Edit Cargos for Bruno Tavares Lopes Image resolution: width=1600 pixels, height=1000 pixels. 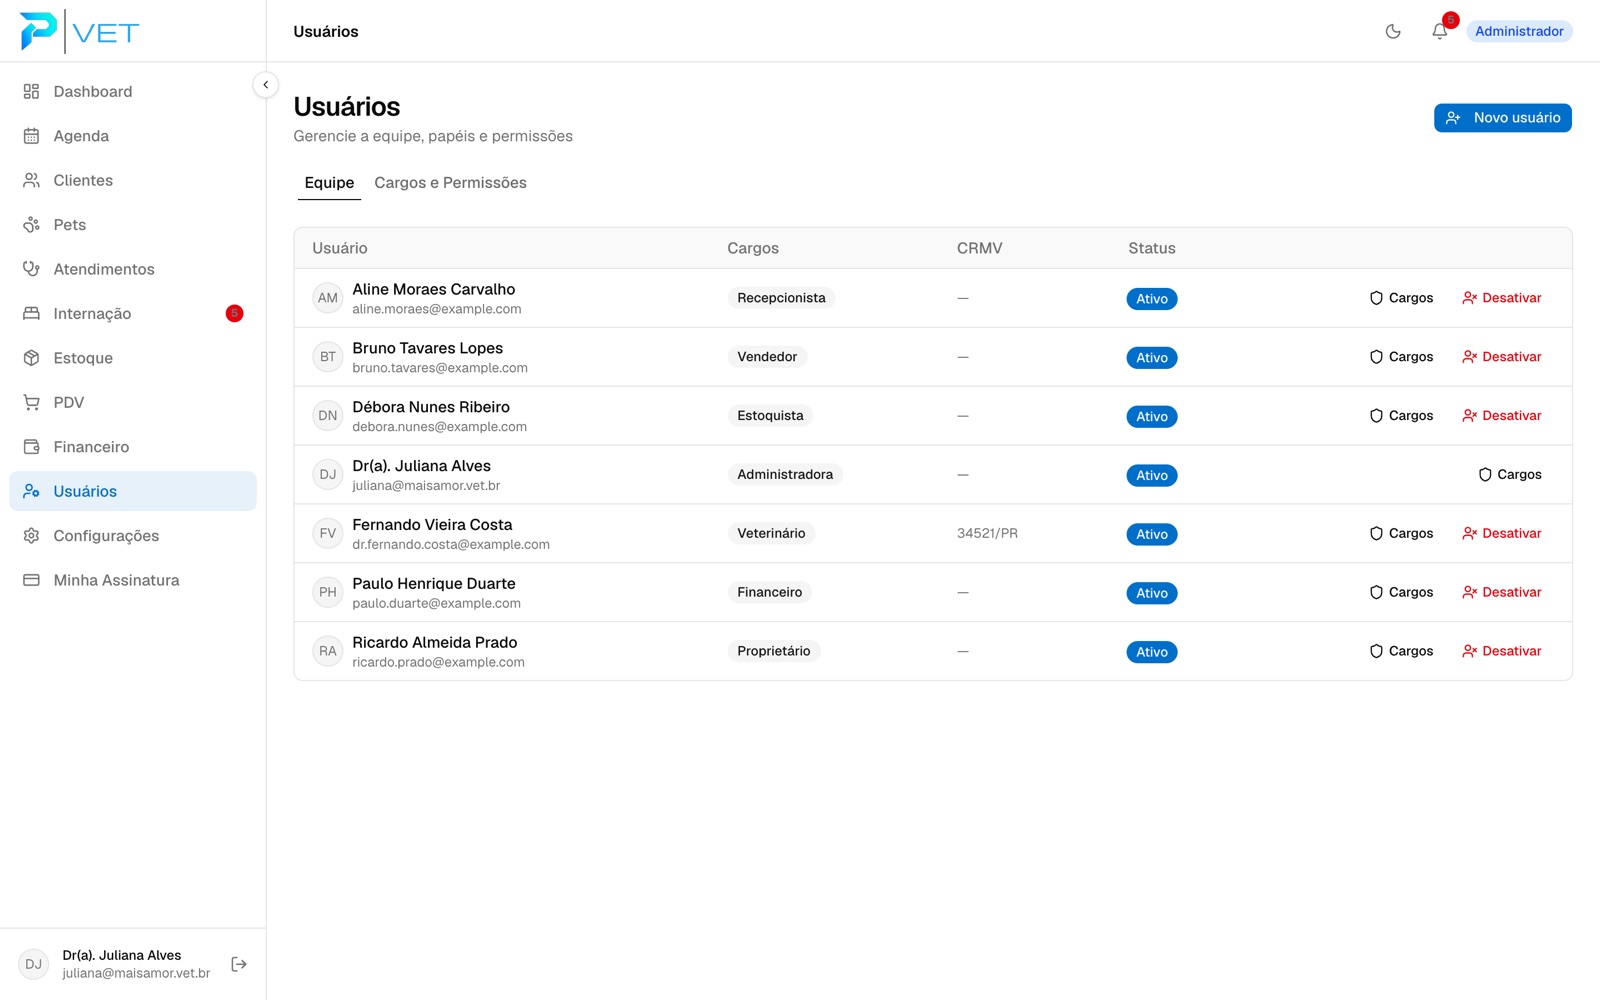tap(1401, 357)
